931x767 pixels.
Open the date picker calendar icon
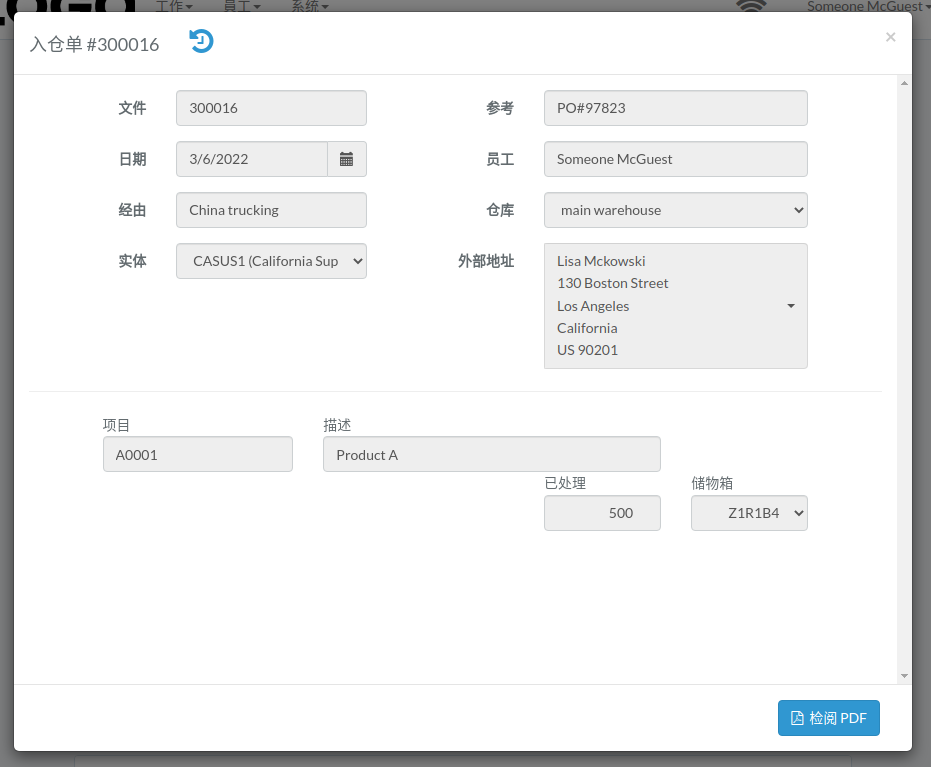pos(347,159)
